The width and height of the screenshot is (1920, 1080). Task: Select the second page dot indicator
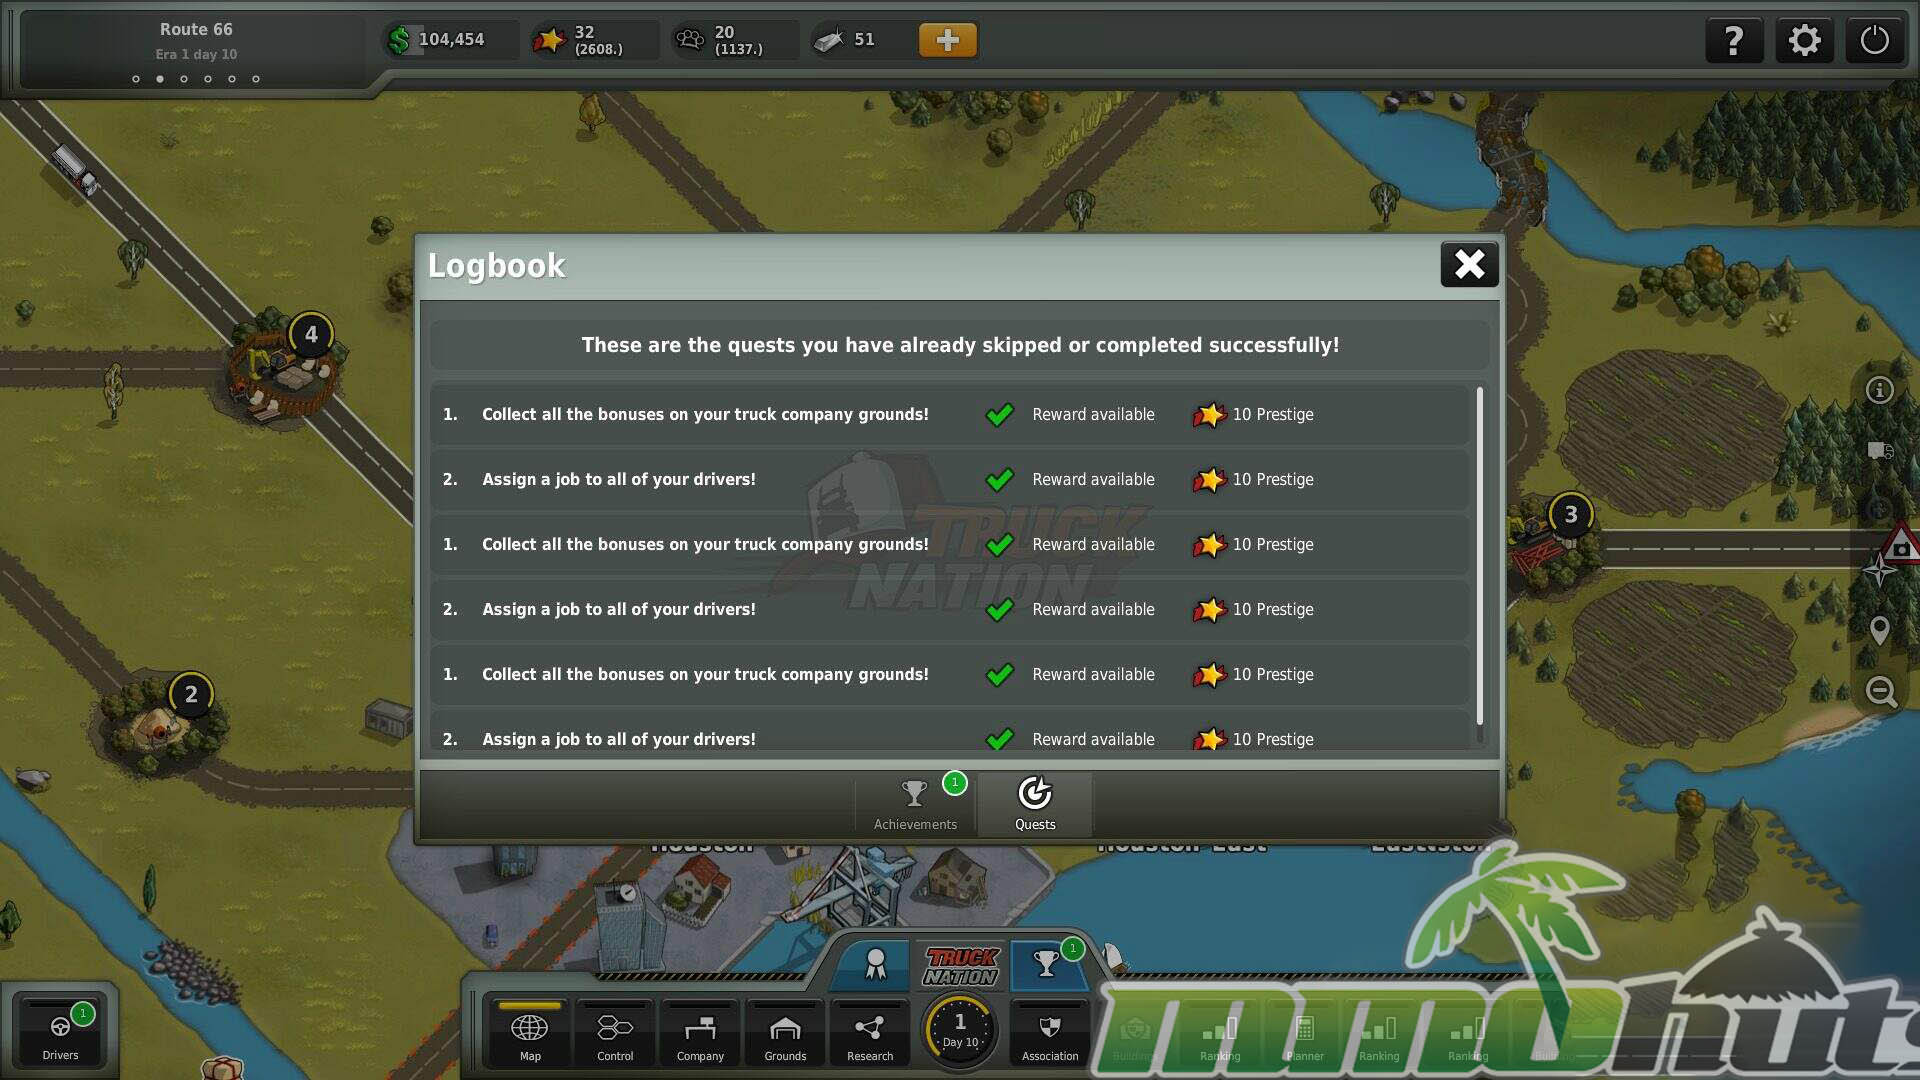(160, 79)
